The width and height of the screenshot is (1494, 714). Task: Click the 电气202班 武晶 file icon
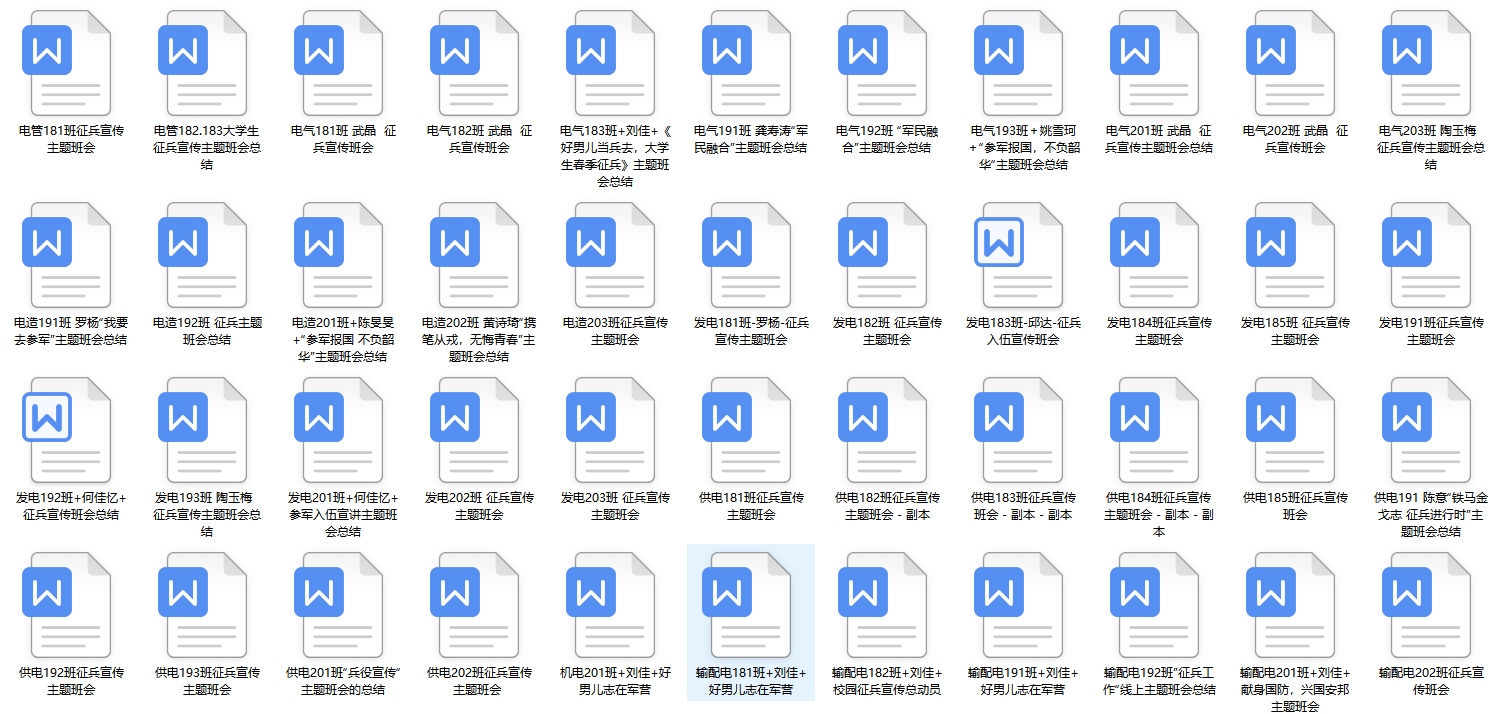(x=1290, y=63)
